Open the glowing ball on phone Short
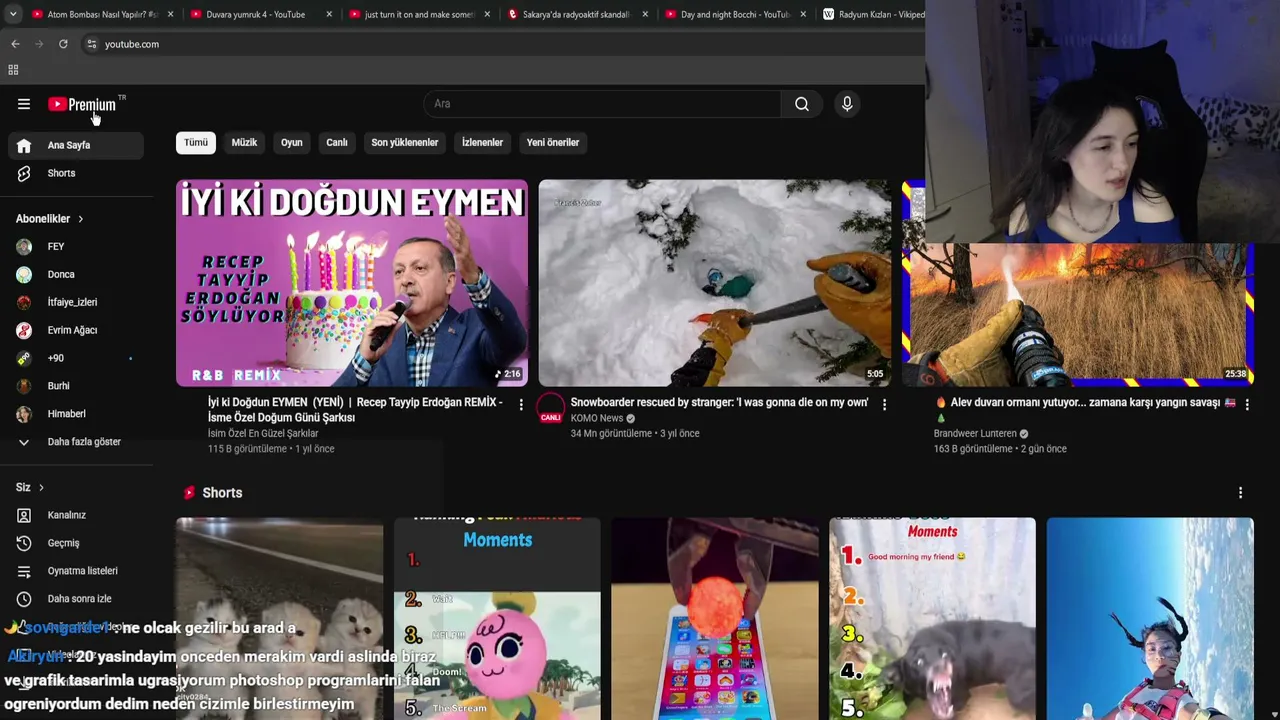The height and width of the screenshot is (720, 1280). 715,619
